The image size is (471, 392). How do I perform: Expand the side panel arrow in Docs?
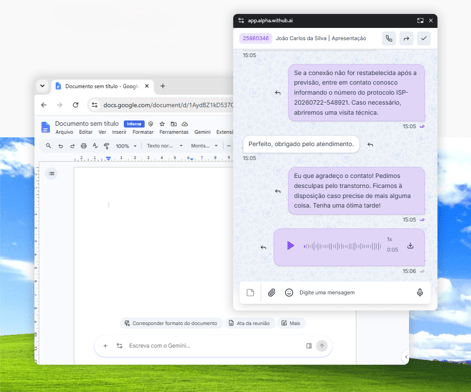[x=405, y=357]
